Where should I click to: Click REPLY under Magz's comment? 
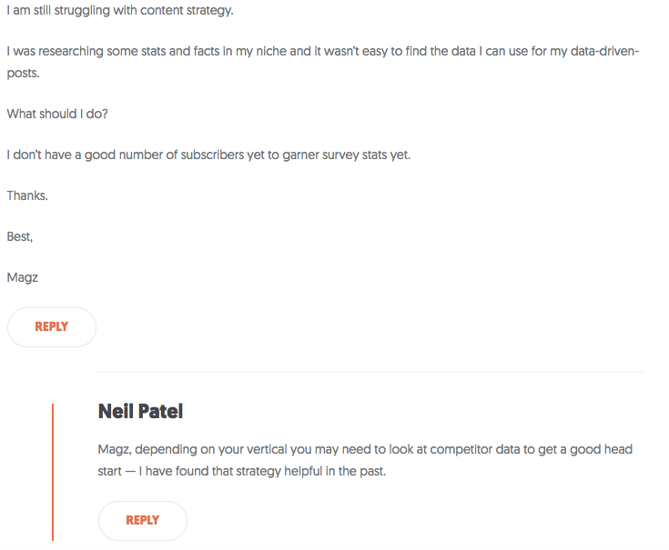[51, 327]
